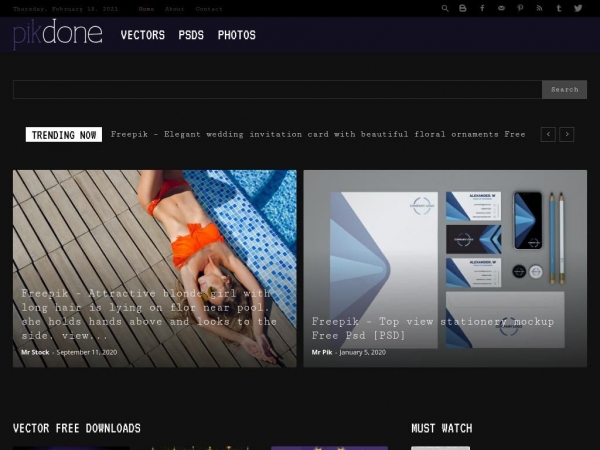Click the date January 5, 2020
This screenshot has width=600, height=450.
(x=362, y=352)
